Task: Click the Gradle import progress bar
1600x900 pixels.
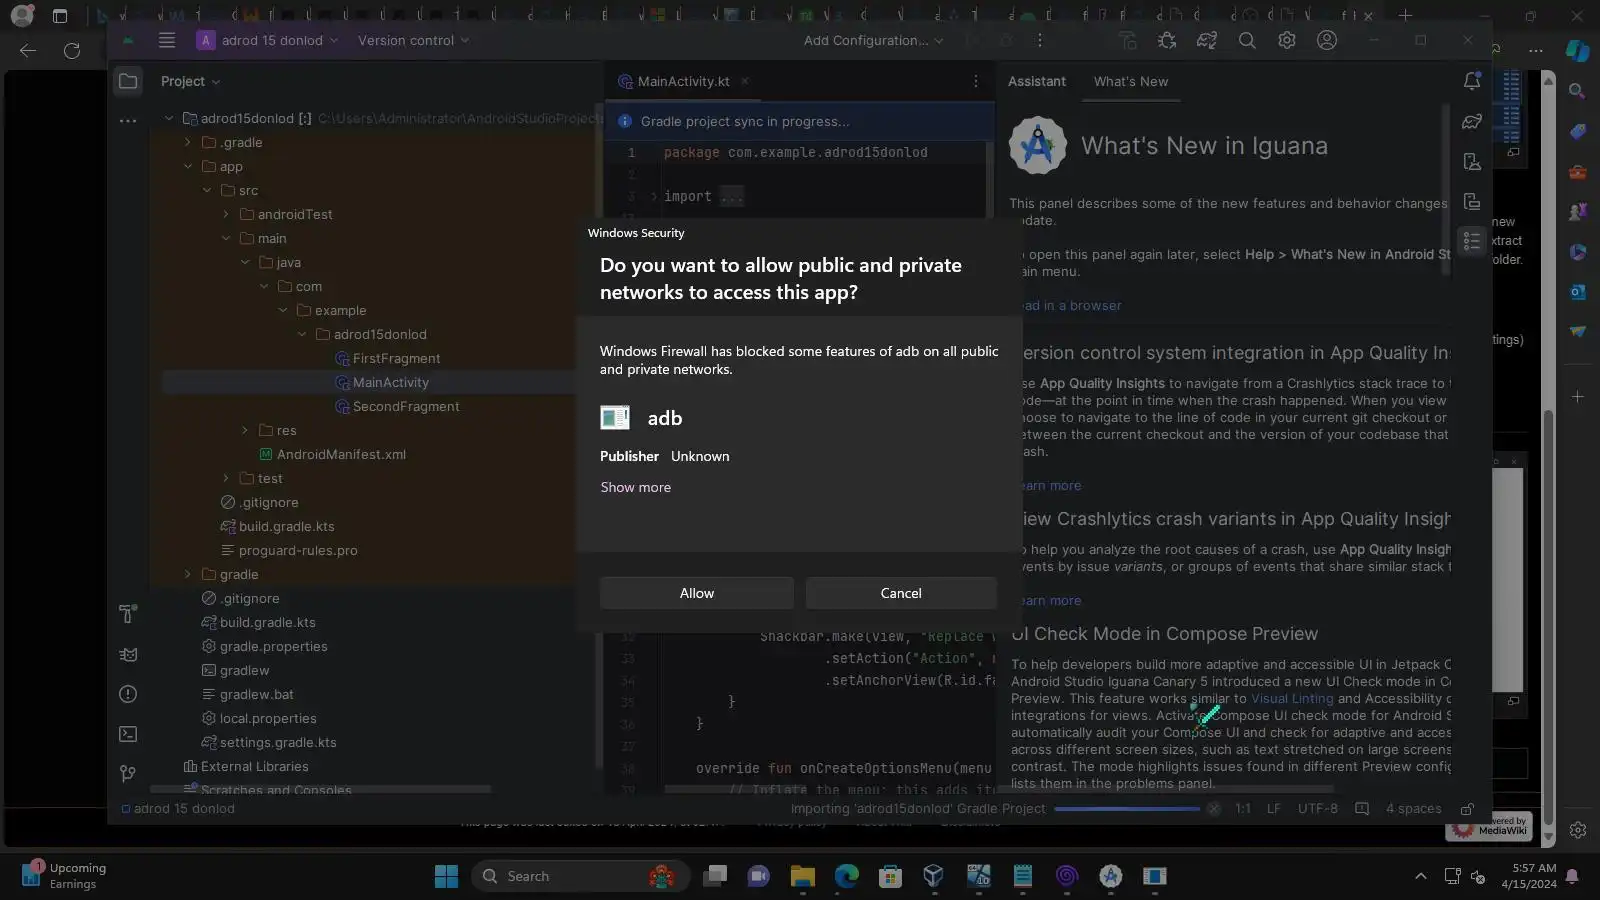Action: tap(1126, 809)
